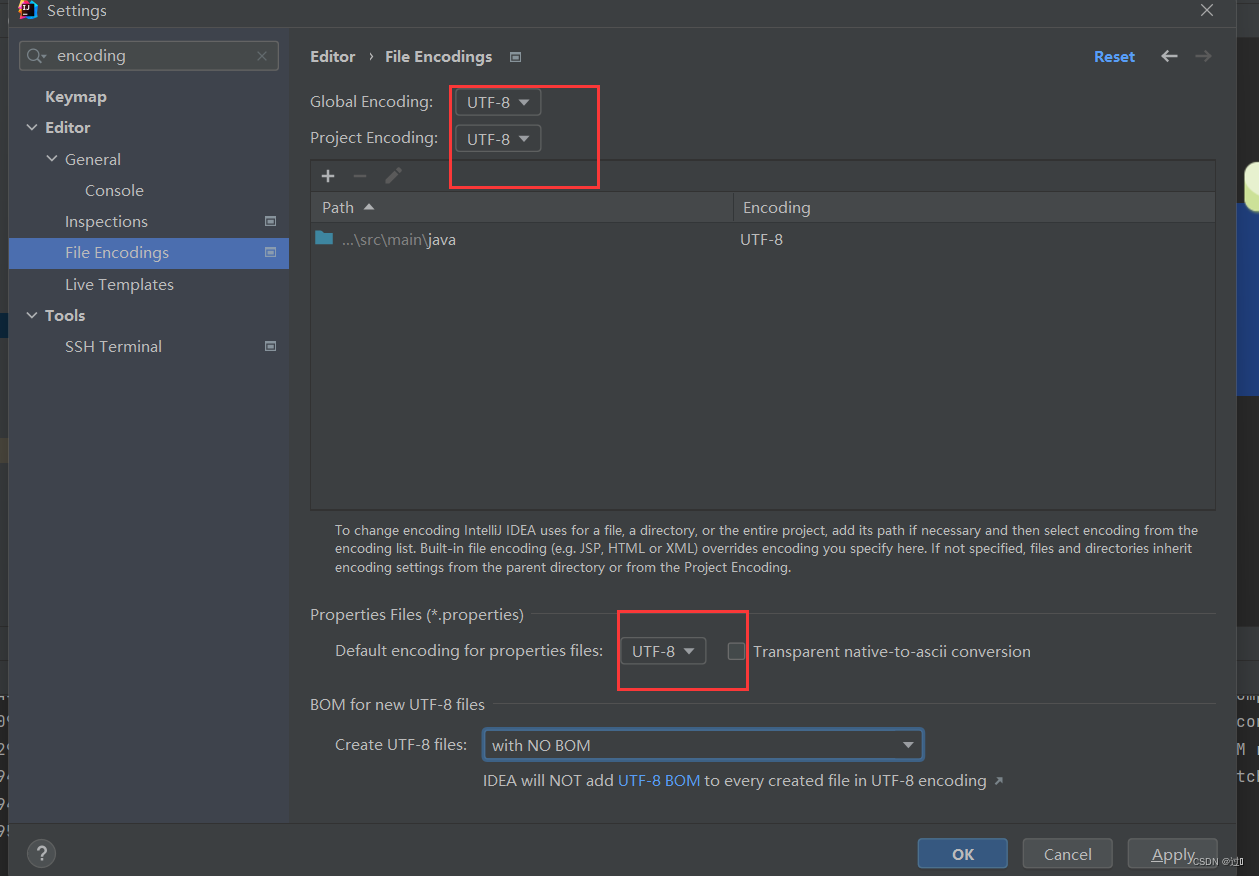Select Keymap in the settings tree
The width and height of the screenshot is (1259, 876).
[x=76, y=97]
